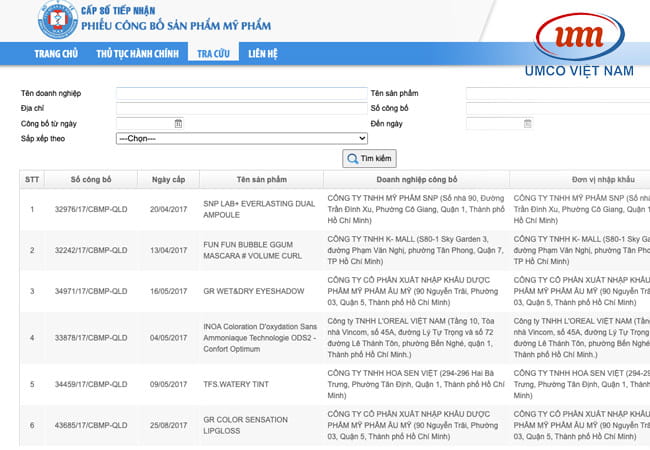Click the date 13/04/2017
The width and height of the screenshot is (650, 450).
click(168, 250)
